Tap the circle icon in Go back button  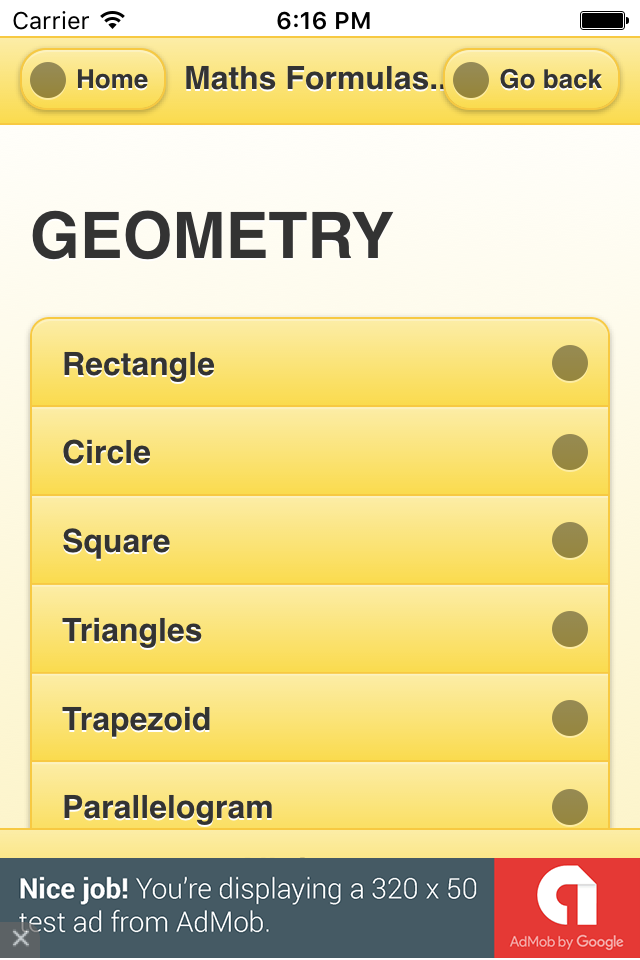point(471,80)
